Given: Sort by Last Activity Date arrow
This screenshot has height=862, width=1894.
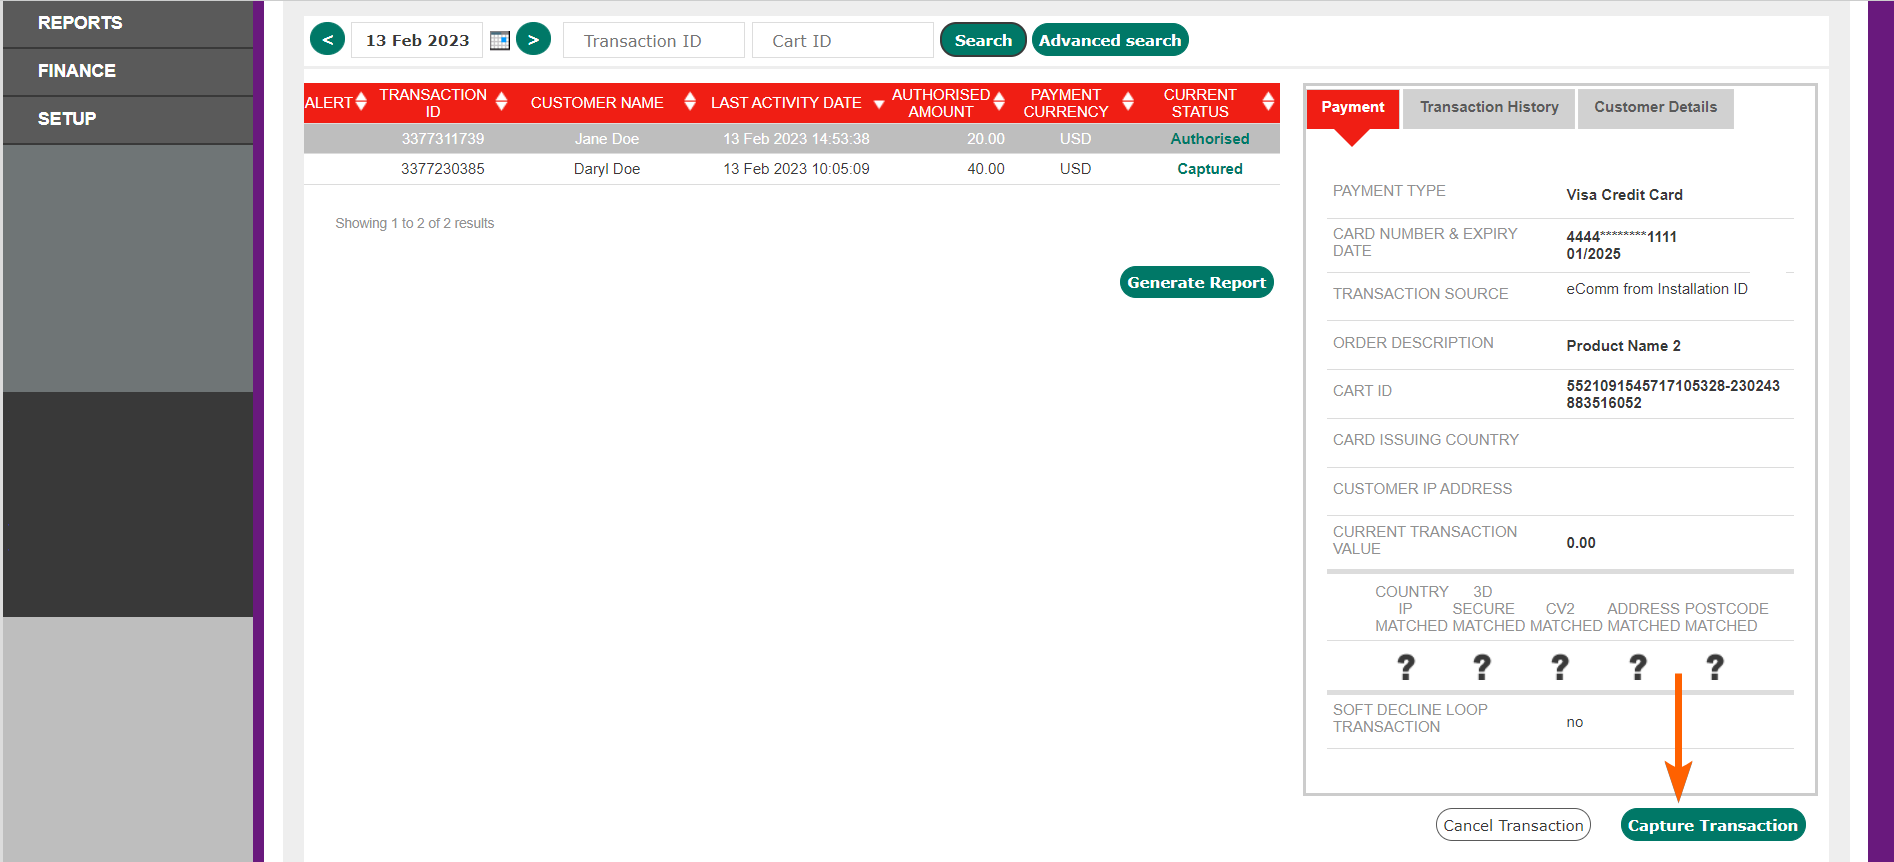Looking at the screenshot, I should (879, 104).
